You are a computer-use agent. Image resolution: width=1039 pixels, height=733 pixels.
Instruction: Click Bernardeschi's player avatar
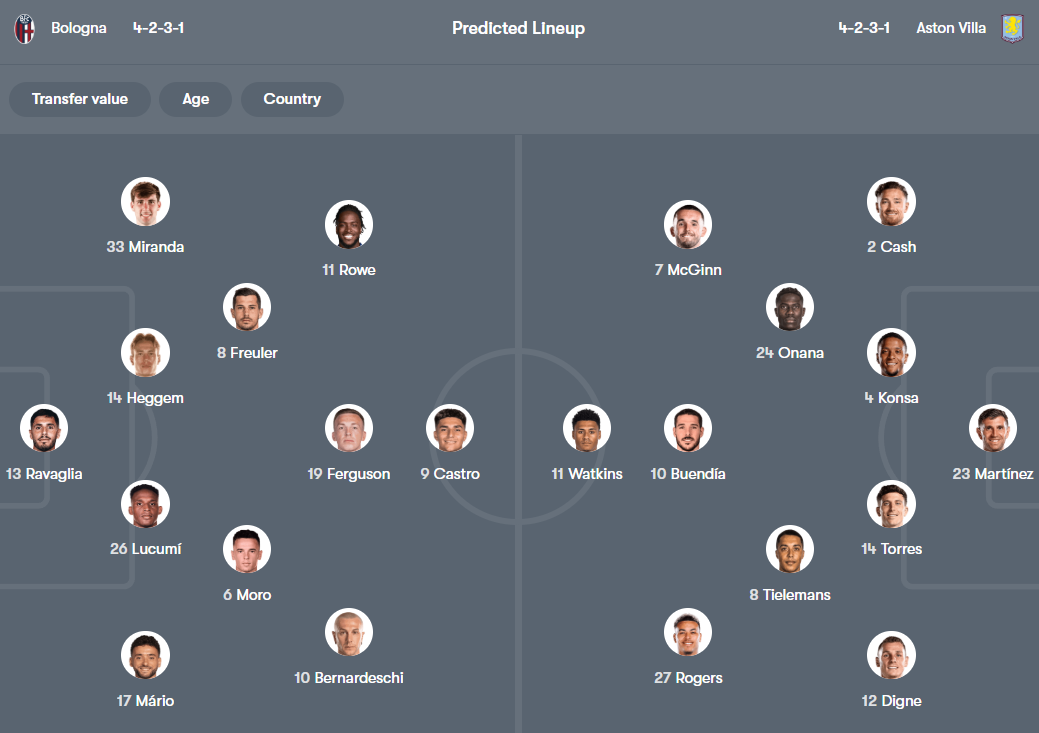(x=349, y=633)
